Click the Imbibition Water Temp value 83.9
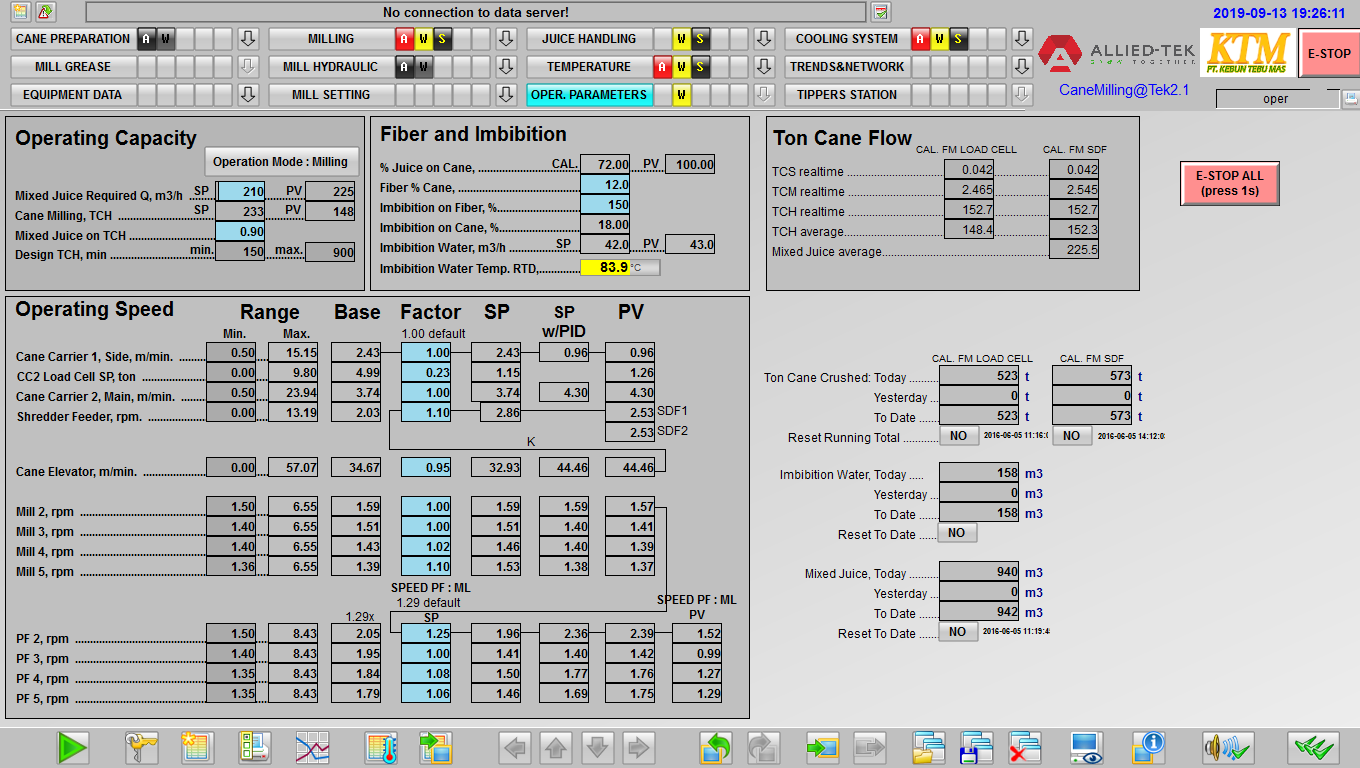 (605, 267)
